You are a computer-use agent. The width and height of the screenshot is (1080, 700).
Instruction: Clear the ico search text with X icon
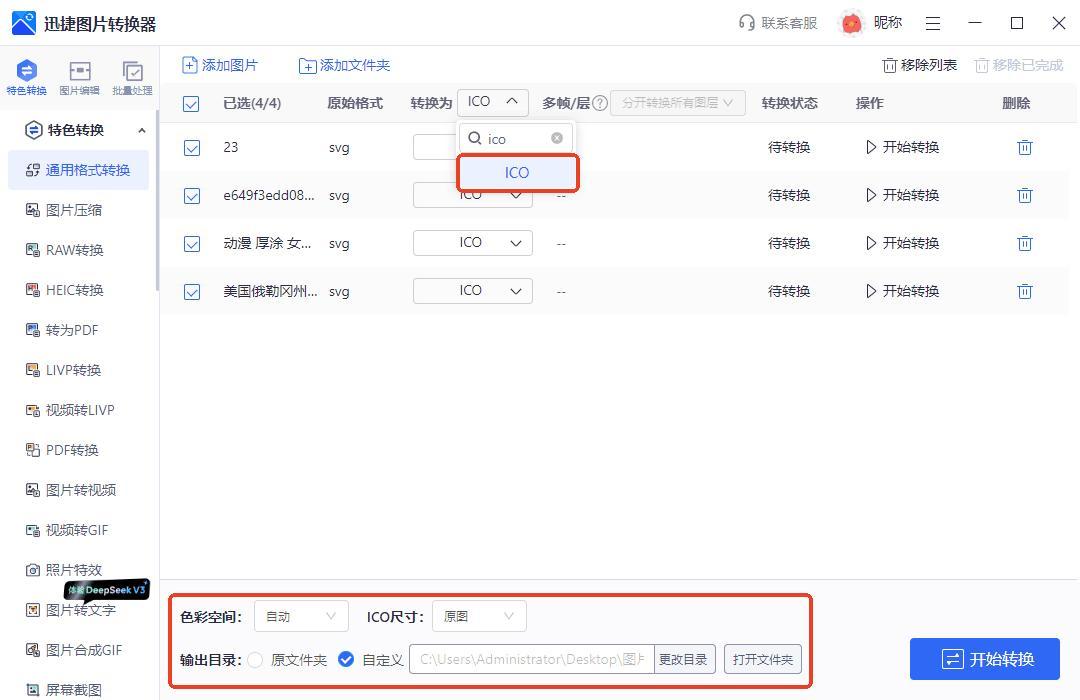point(557,138)
